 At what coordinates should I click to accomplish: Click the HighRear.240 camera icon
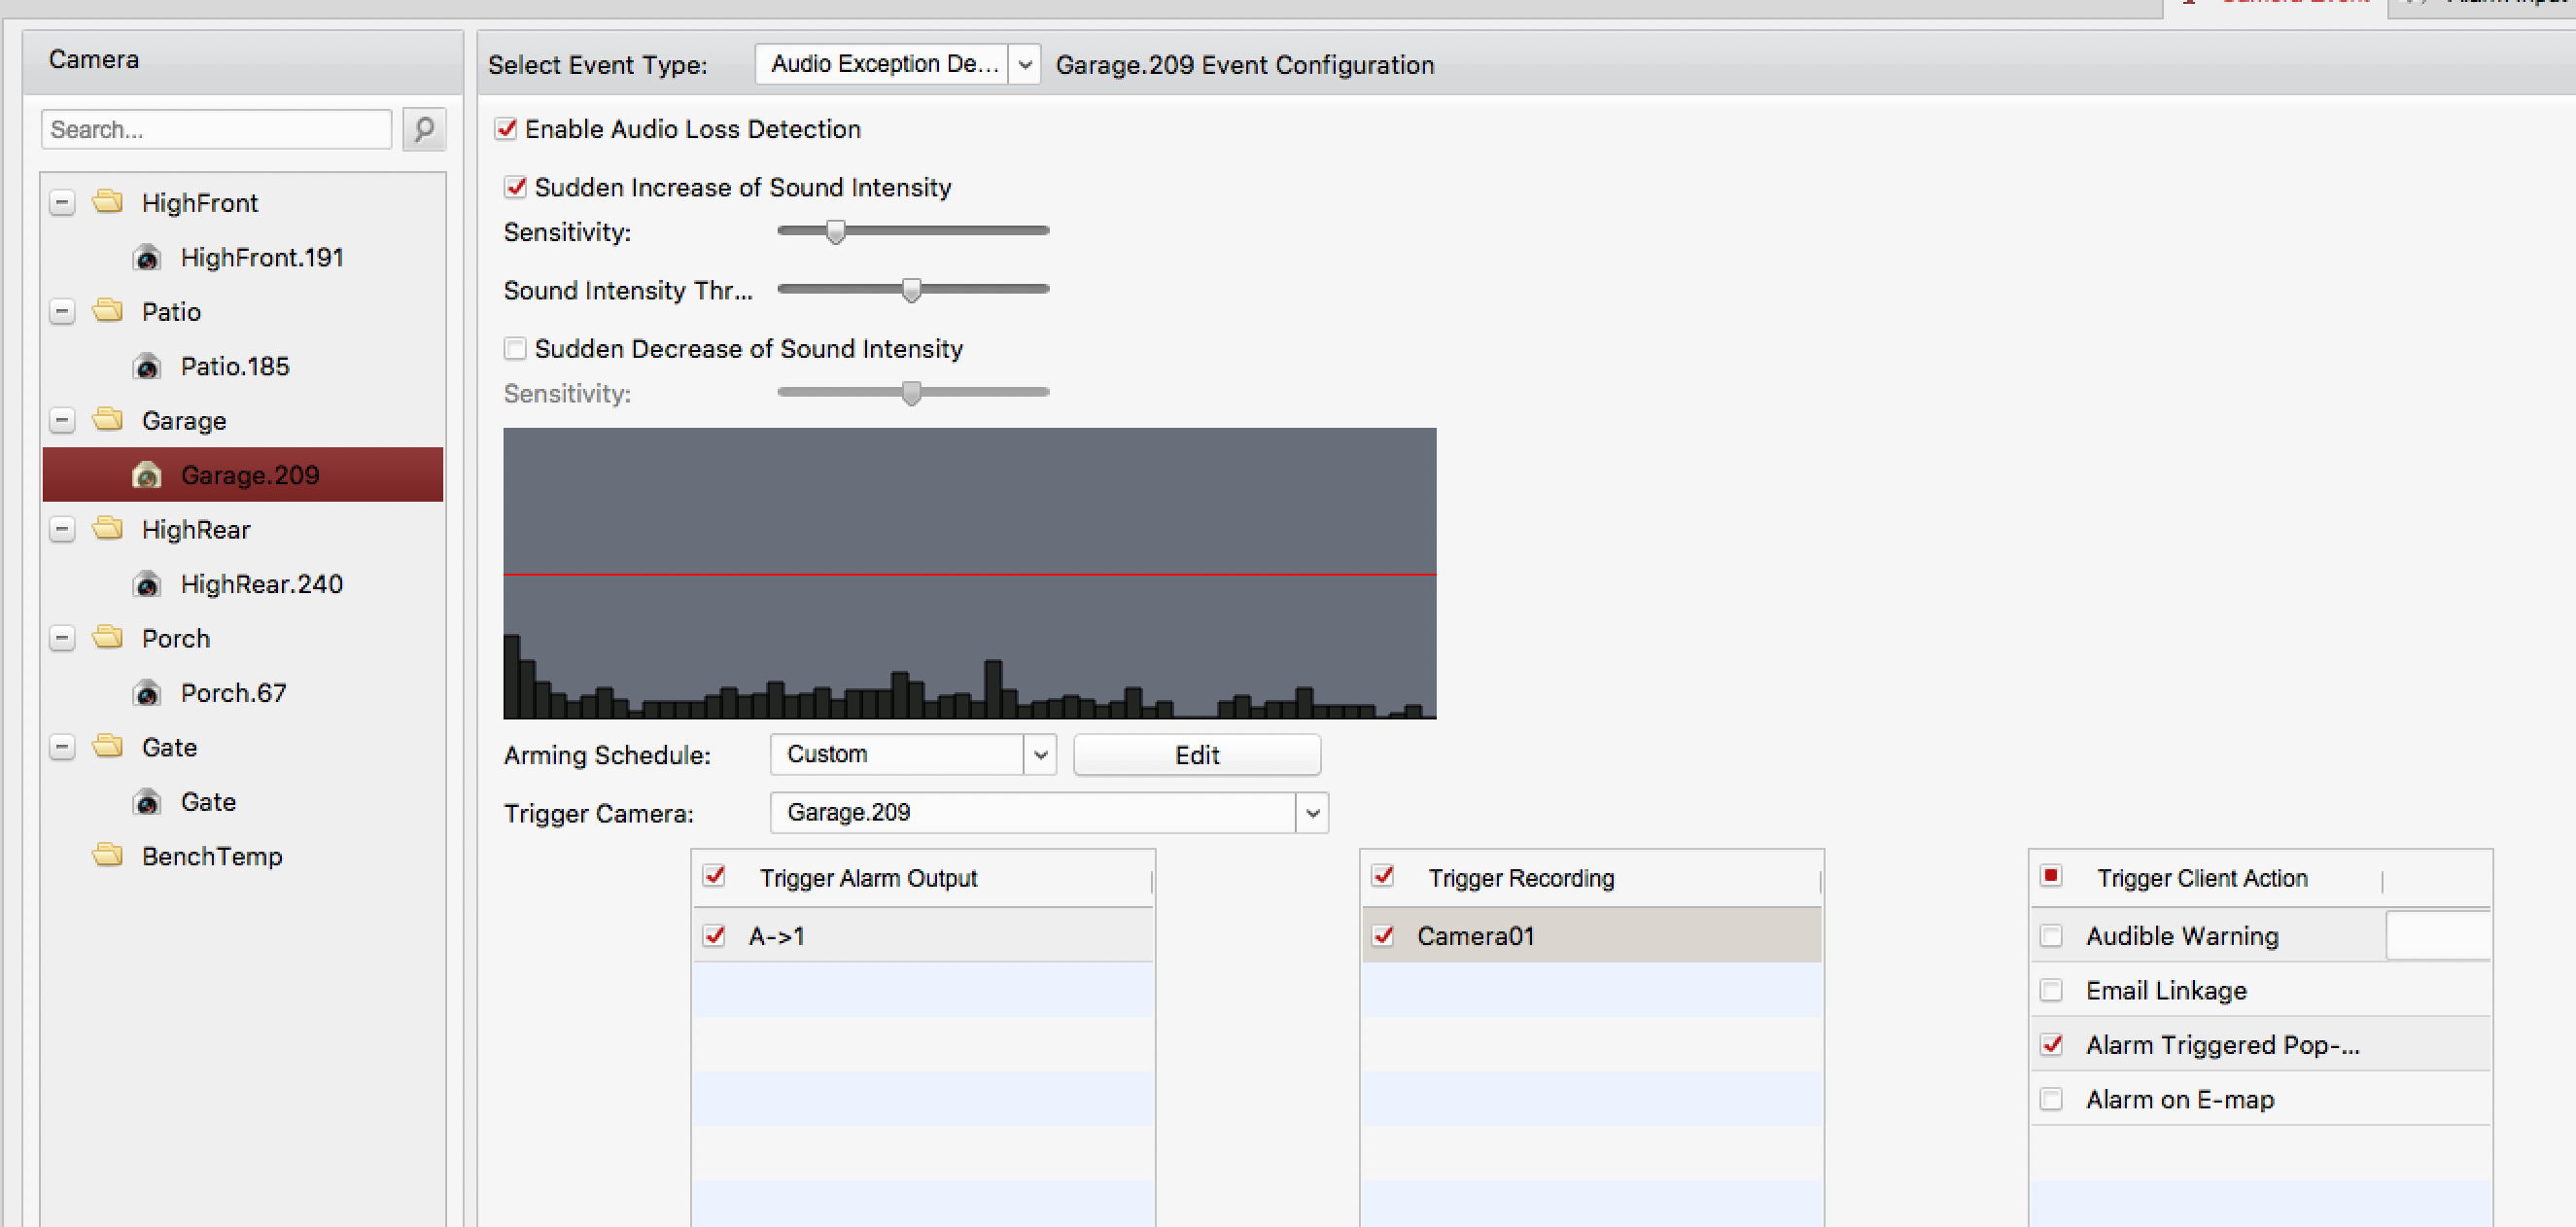point(147,584)
